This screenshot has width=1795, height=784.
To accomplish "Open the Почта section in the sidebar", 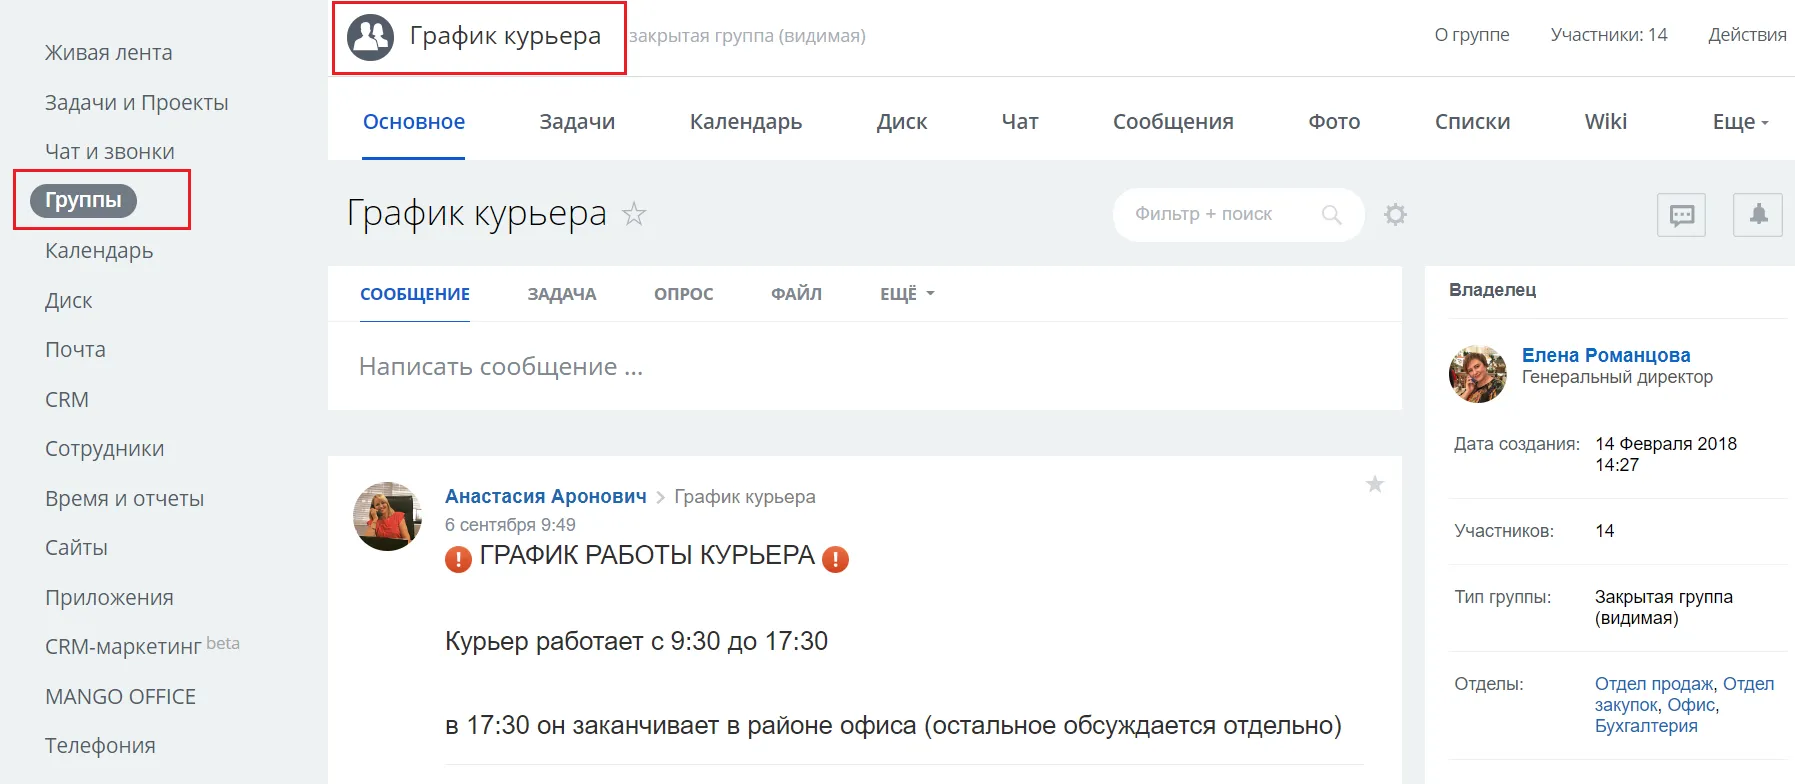I will click(75, 349).
